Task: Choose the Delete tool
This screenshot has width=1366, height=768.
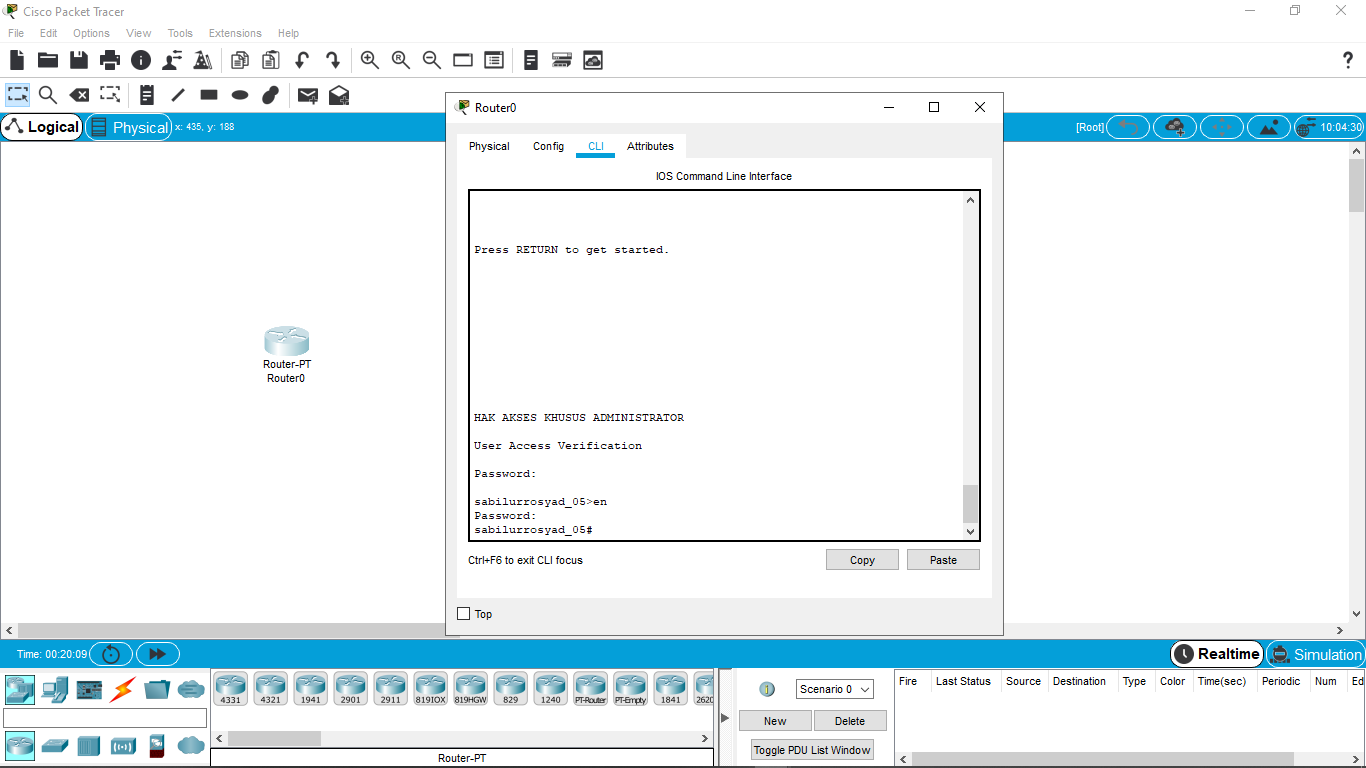Action: click(x=79, y=95)
